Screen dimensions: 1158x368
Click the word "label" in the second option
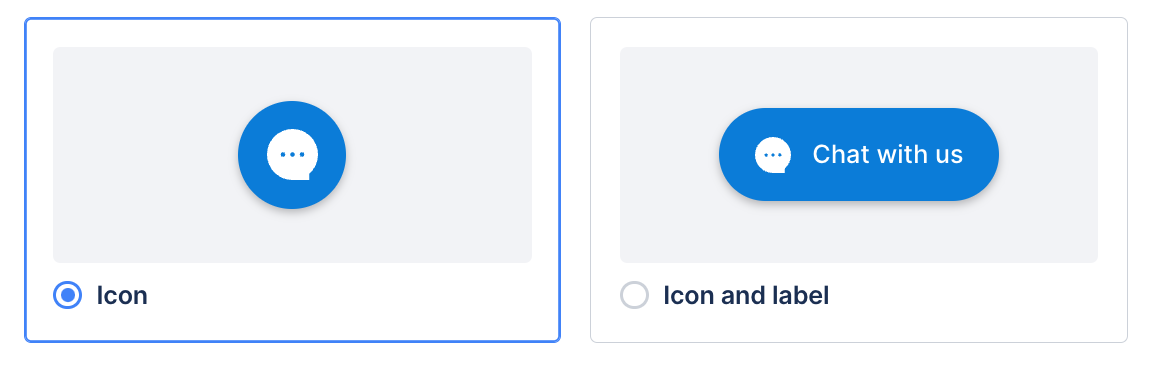click(802, 296)
